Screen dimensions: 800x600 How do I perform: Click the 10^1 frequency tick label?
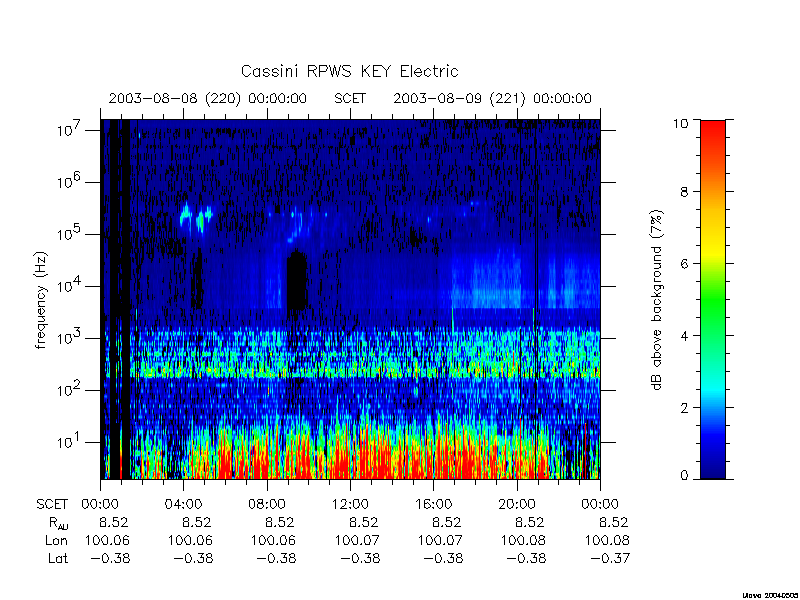[70, 442]
